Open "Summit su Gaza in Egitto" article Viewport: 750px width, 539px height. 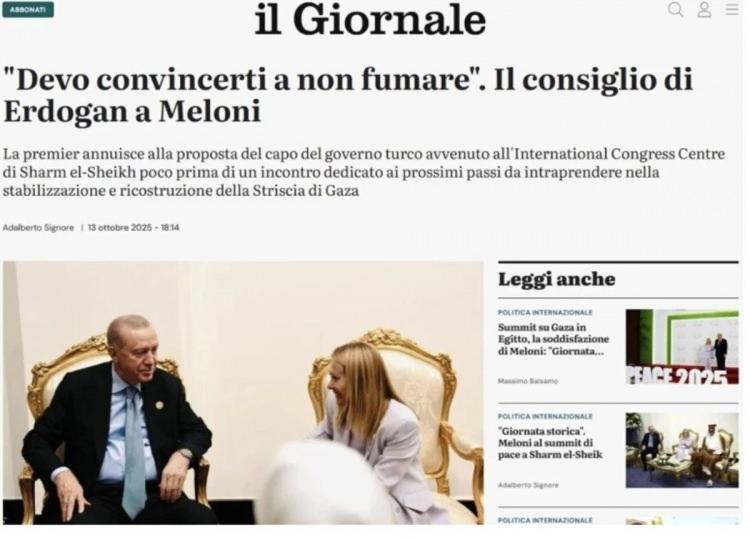553,339
